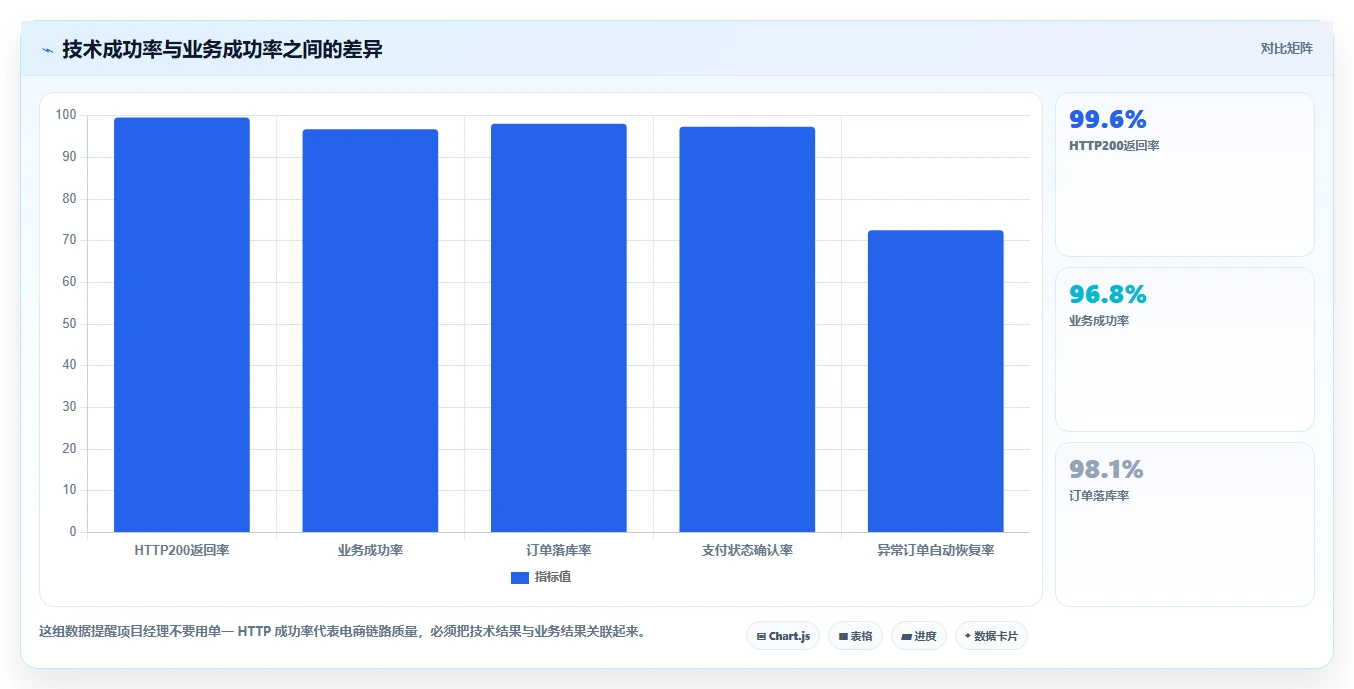Click the lightning icon beside the title
1354x689 pixels.
47,50
